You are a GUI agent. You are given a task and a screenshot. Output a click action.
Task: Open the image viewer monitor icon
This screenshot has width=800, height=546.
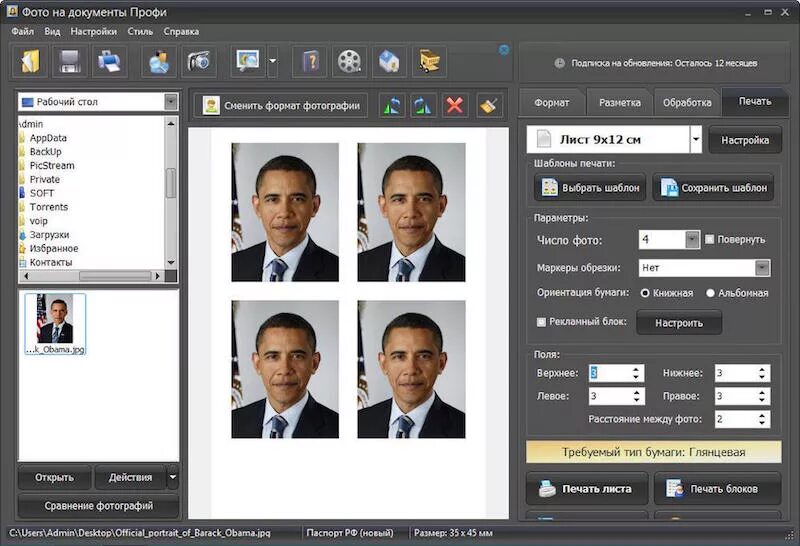[248, 61]
